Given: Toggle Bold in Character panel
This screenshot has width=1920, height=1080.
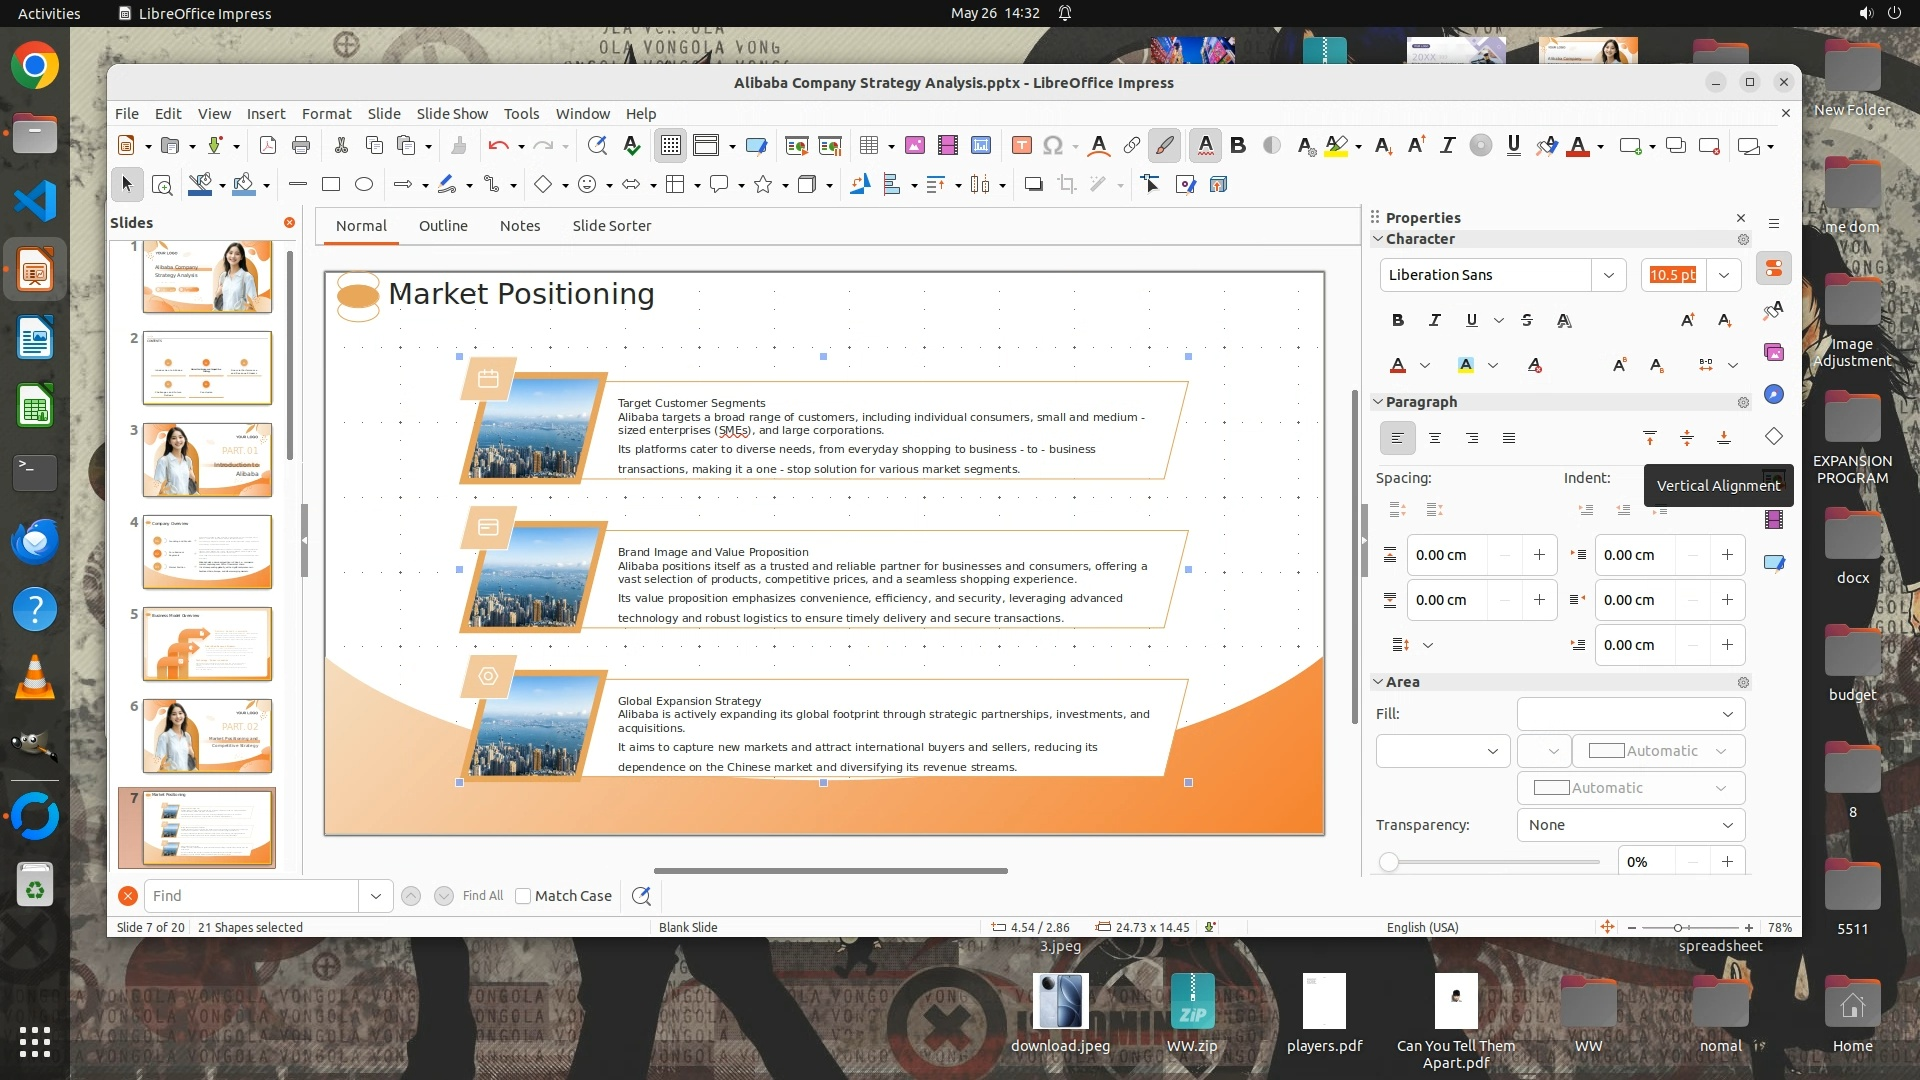Looking at the screenshot, I should click(x=1398, y=320).
